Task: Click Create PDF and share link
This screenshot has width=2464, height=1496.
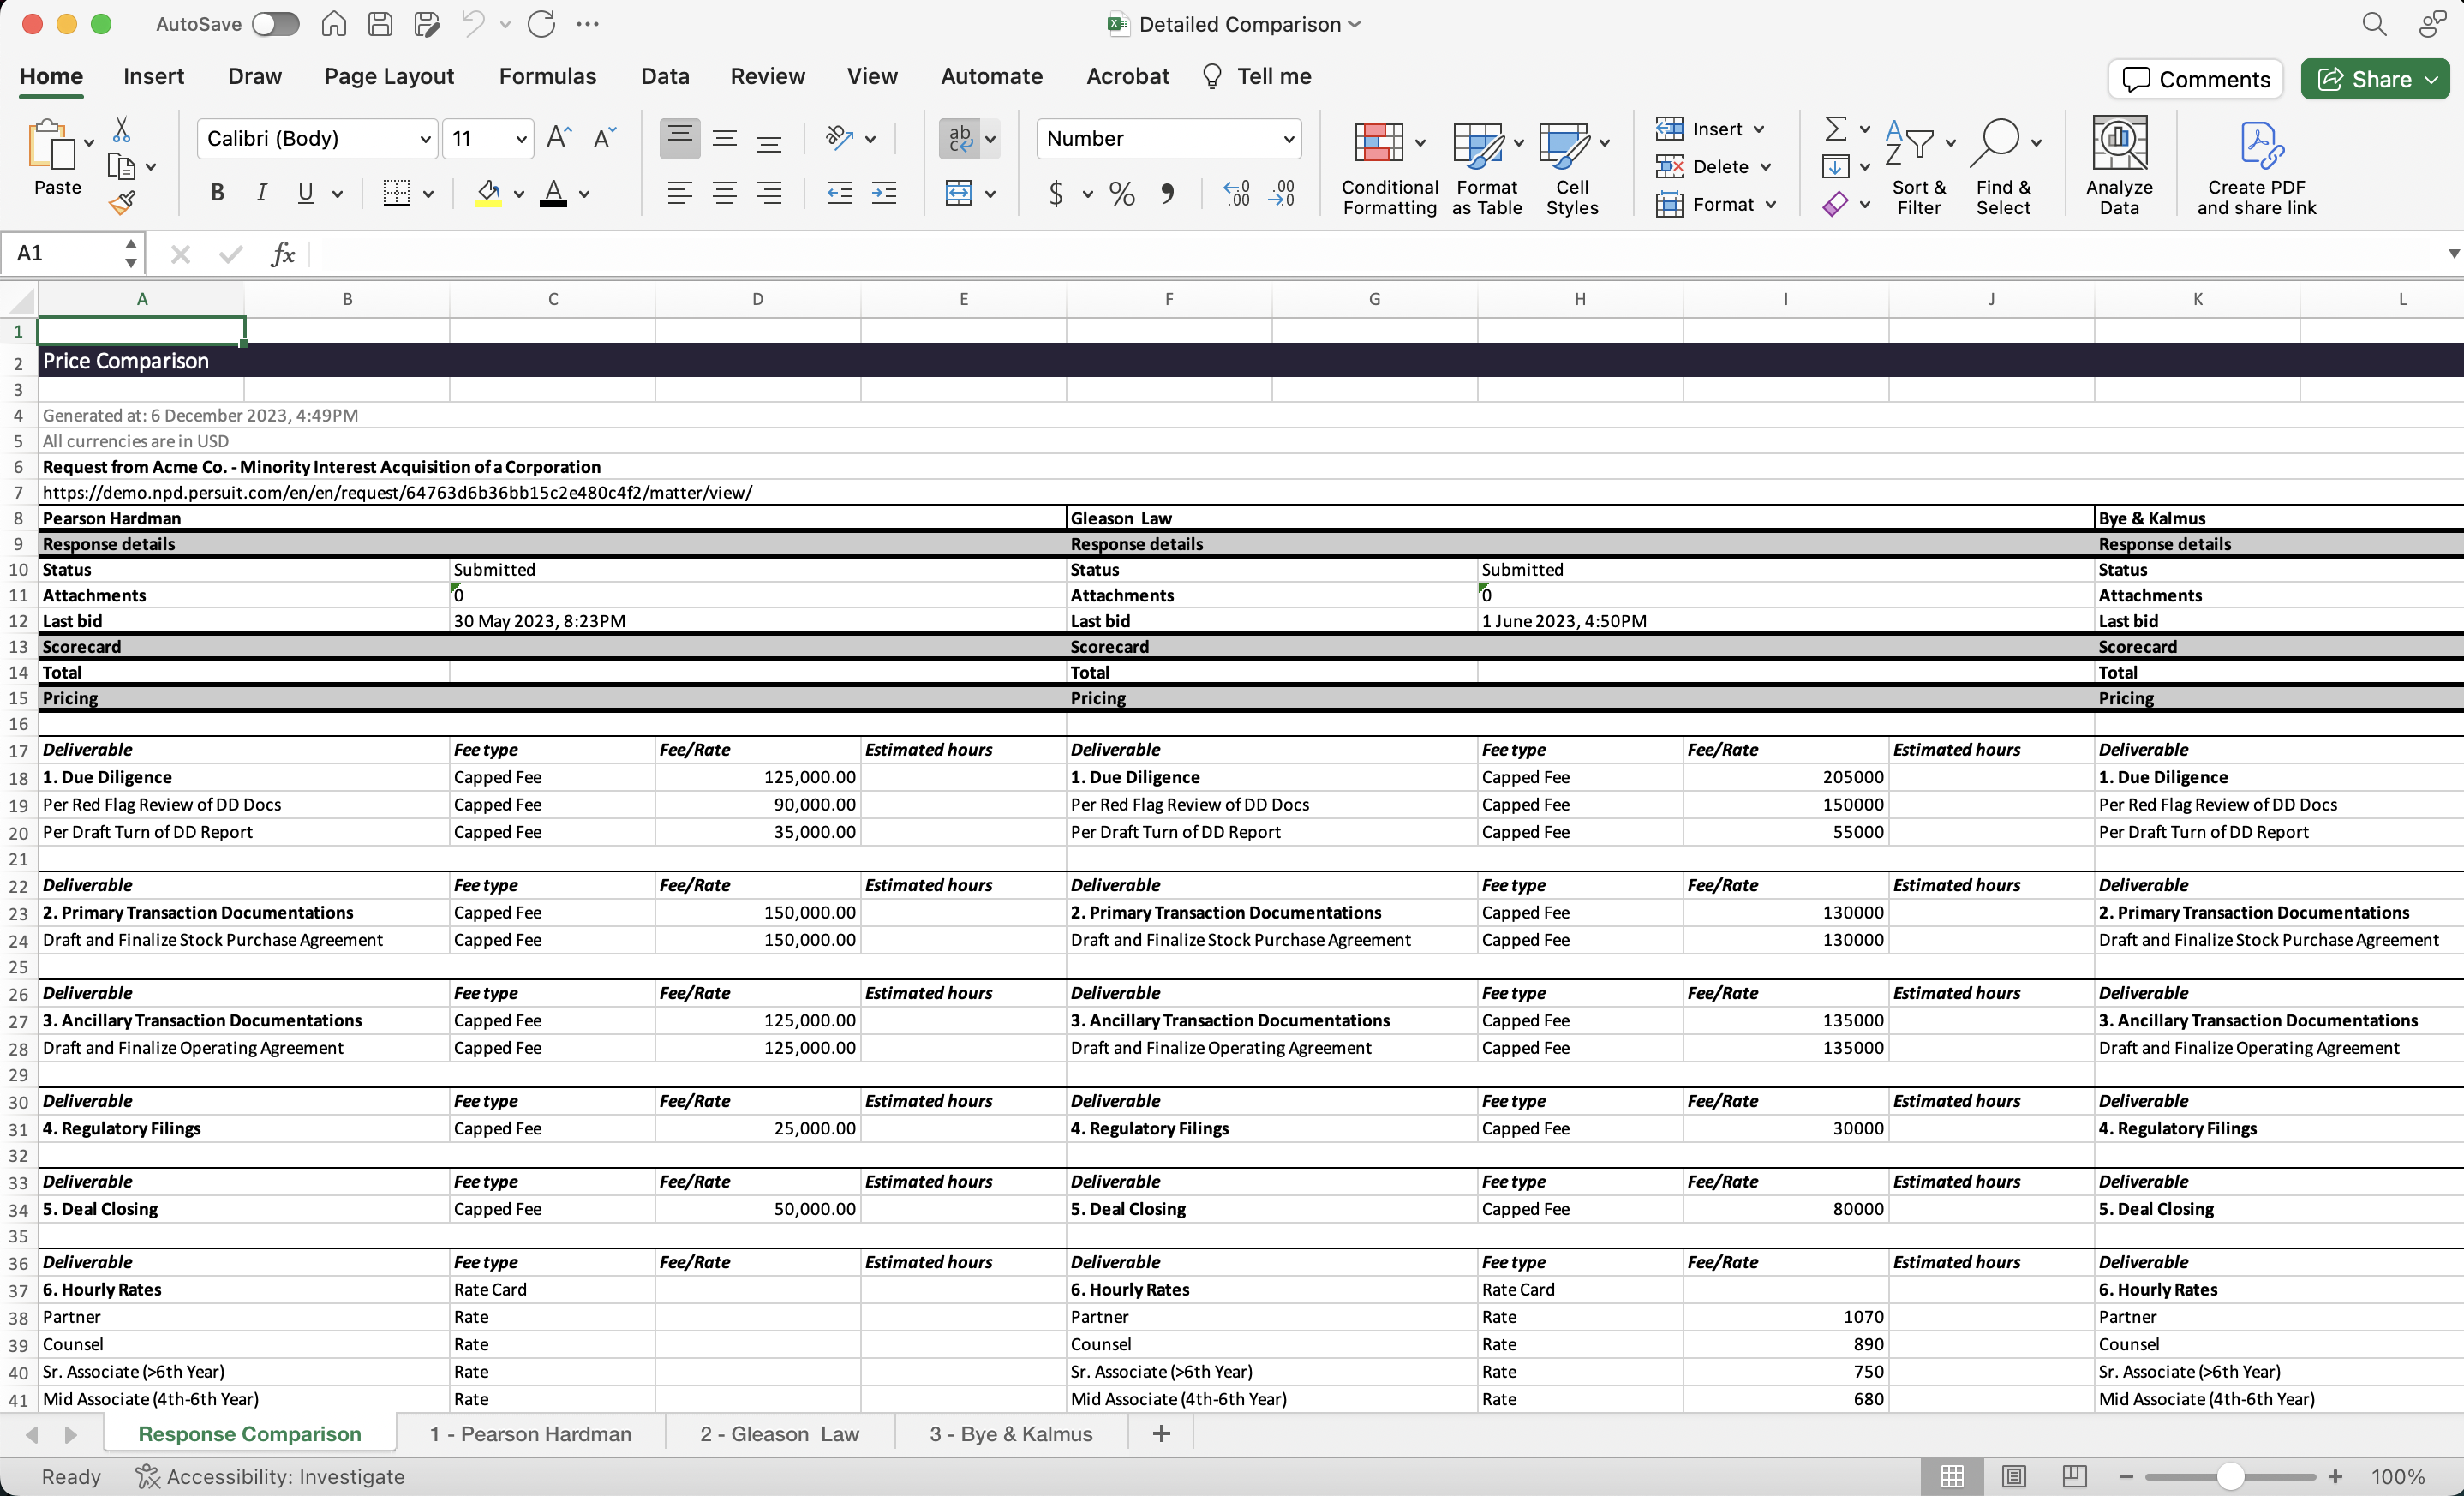Action: 2256,168
